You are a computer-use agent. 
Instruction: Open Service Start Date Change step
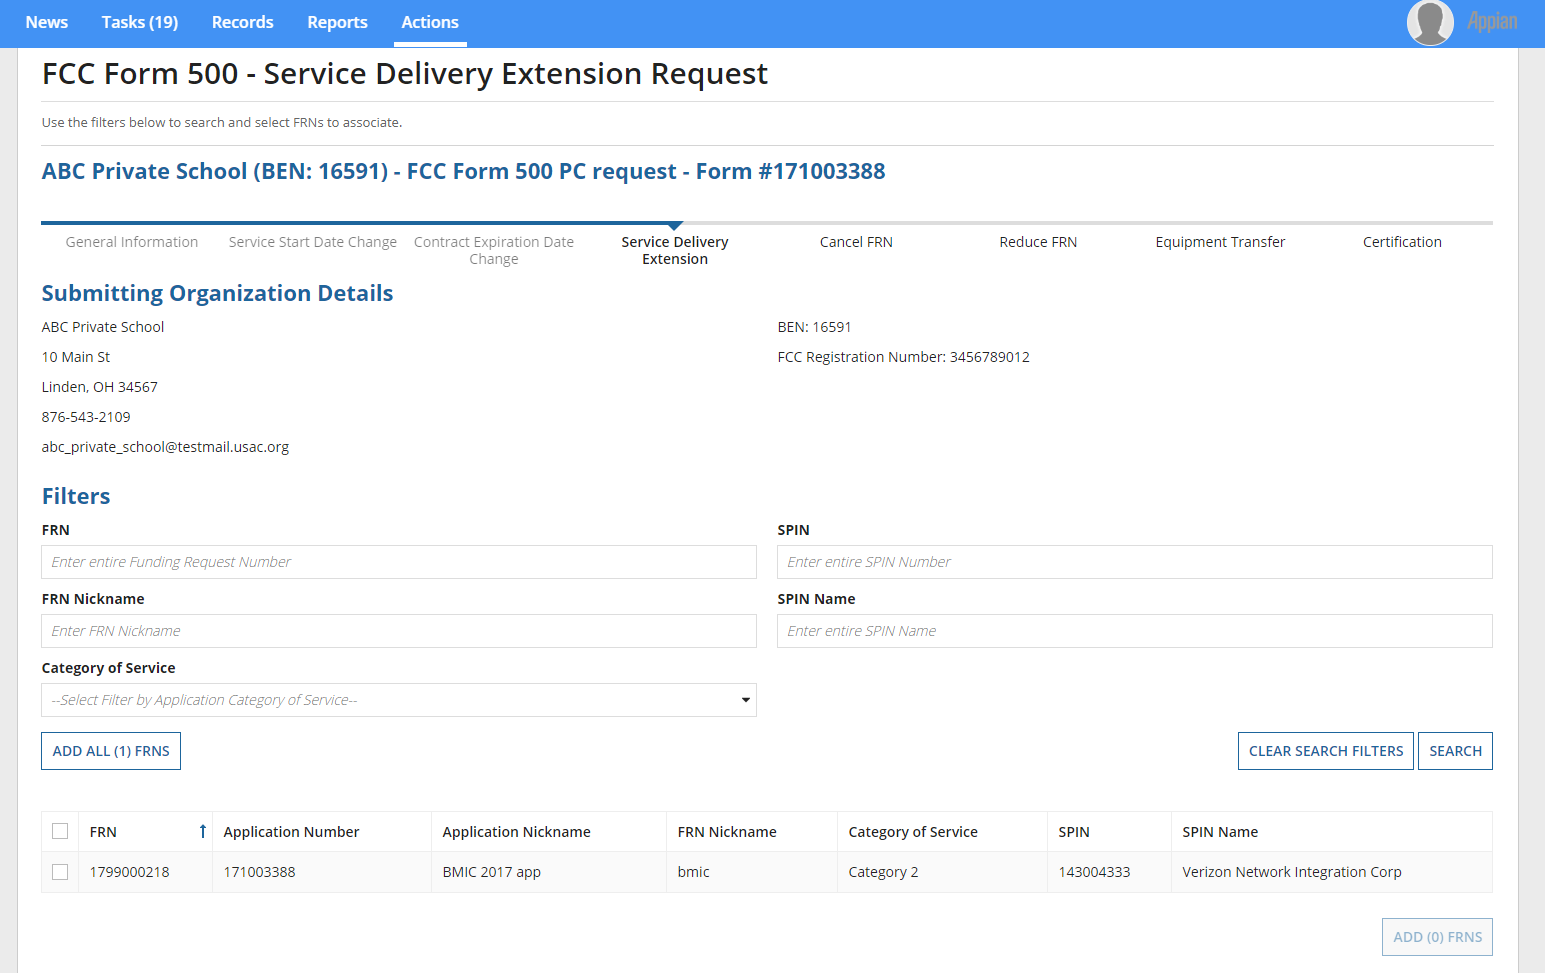pyautogui.click(x=313, y=242)
